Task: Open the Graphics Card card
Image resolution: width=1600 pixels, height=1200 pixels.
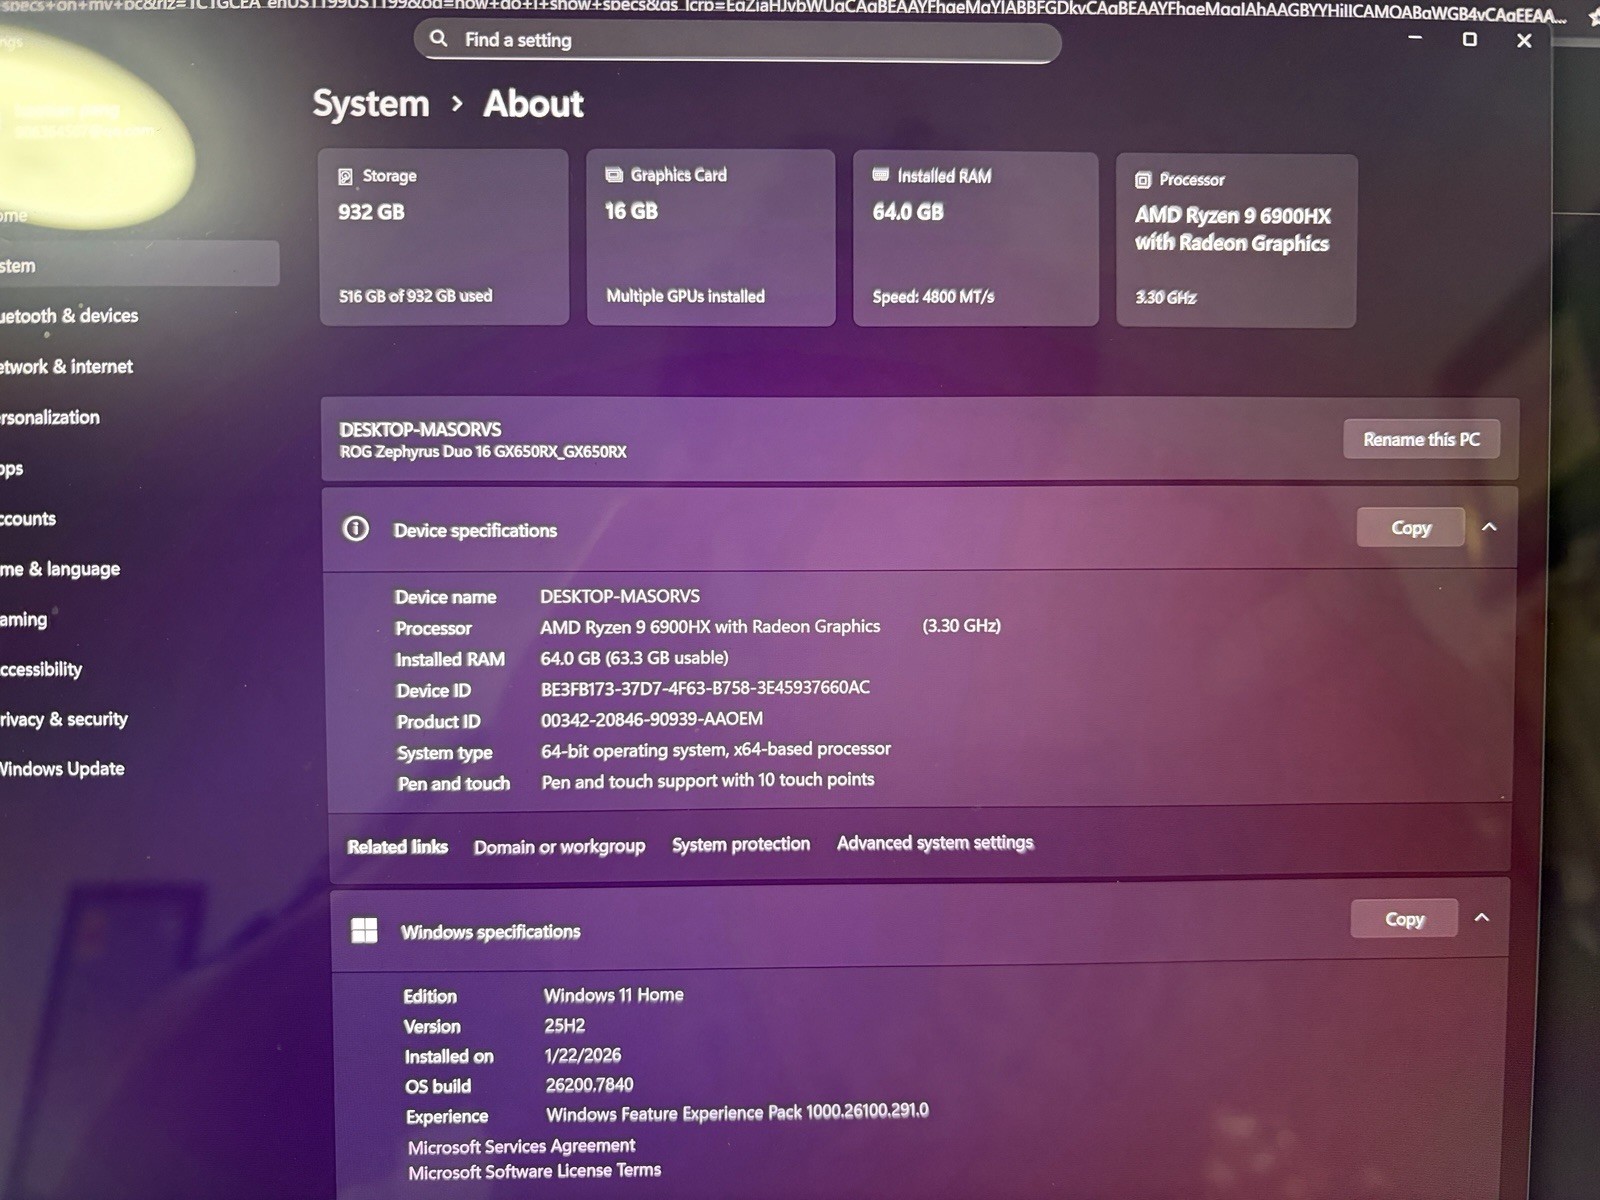Action: 711,238
